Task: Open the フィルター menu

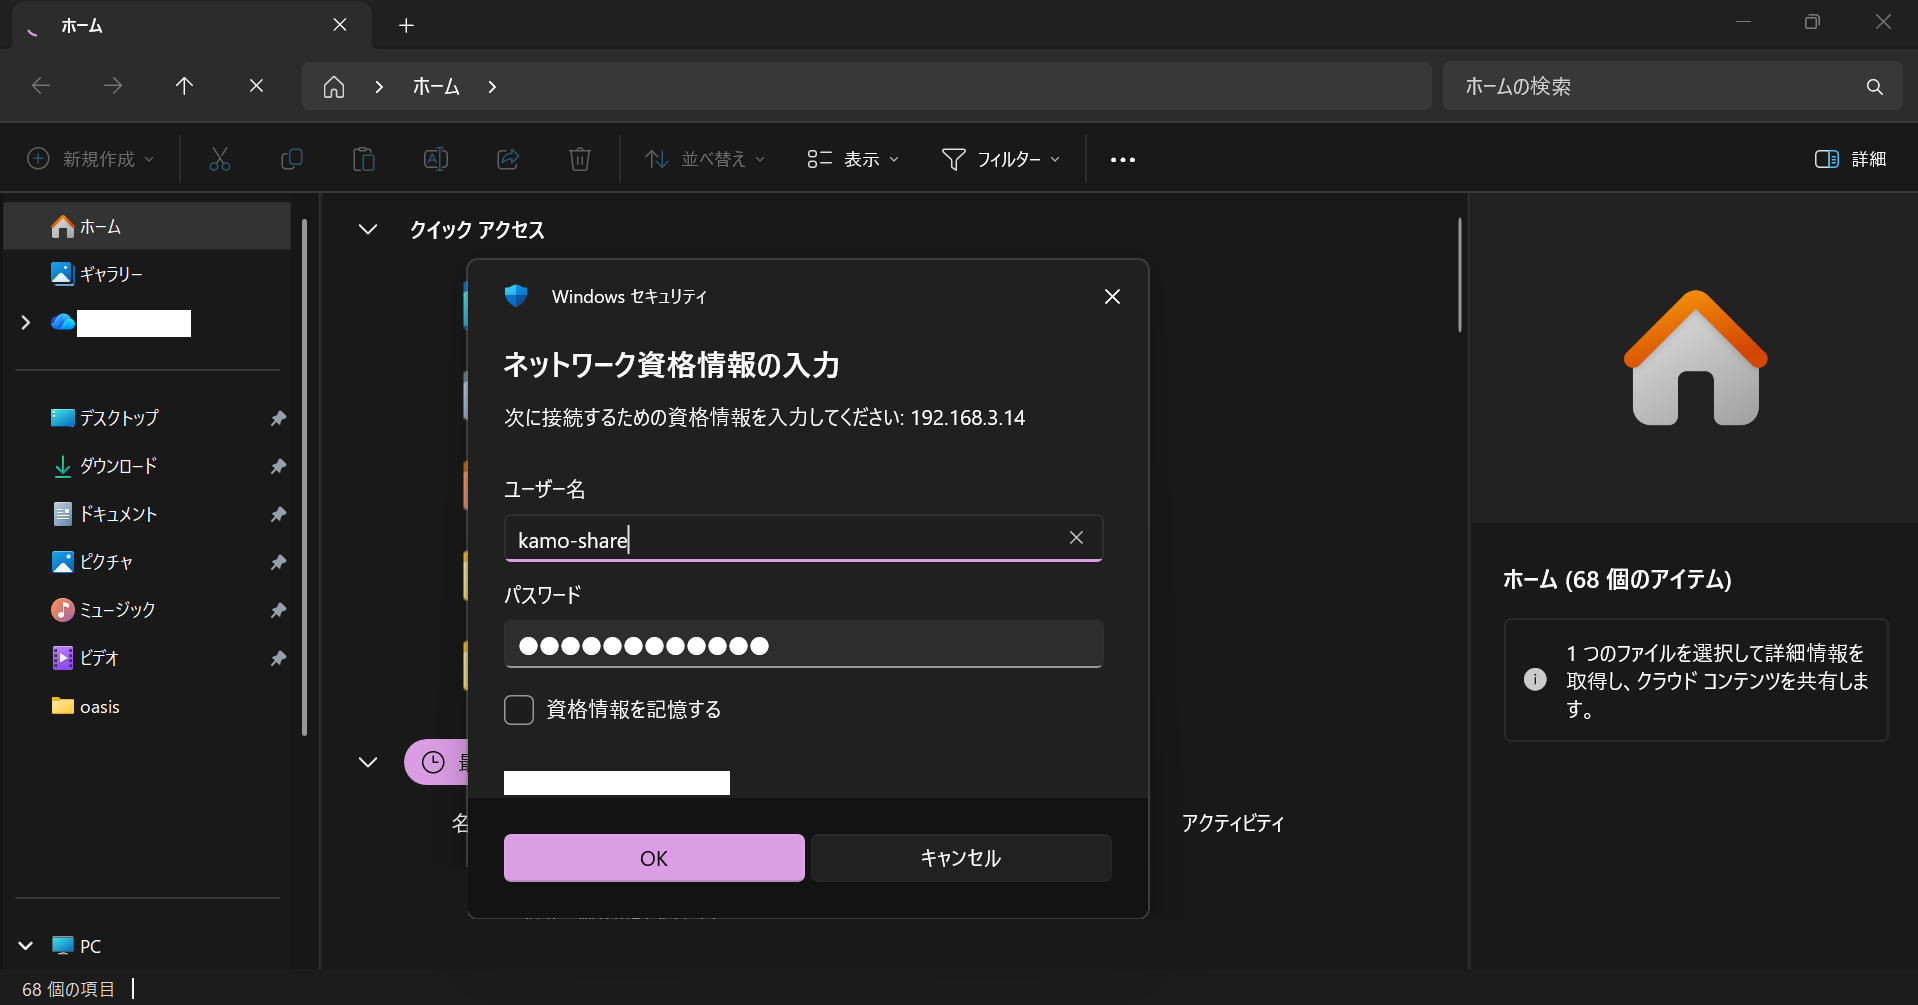Action: point(1000,159)
